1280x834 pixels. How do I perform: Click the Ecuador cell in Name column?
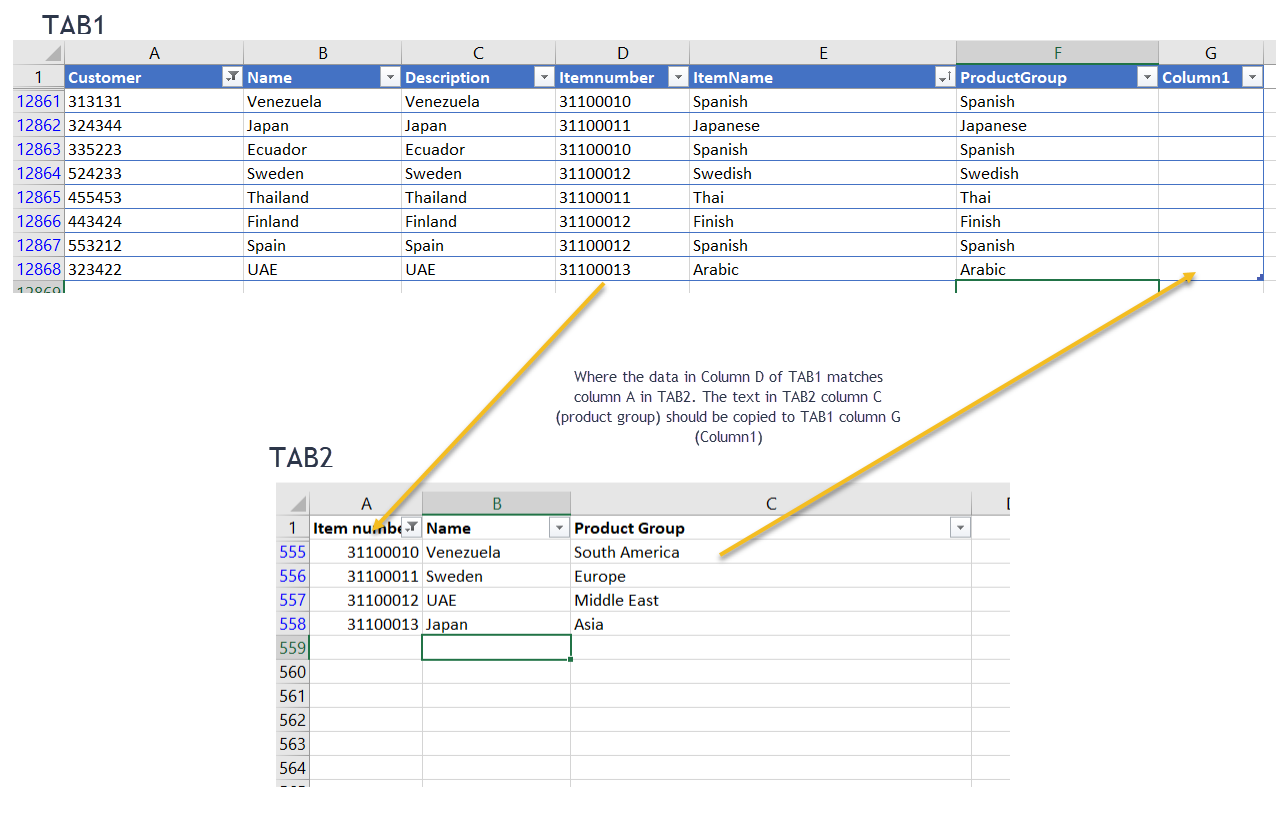(x=322, y=149)
